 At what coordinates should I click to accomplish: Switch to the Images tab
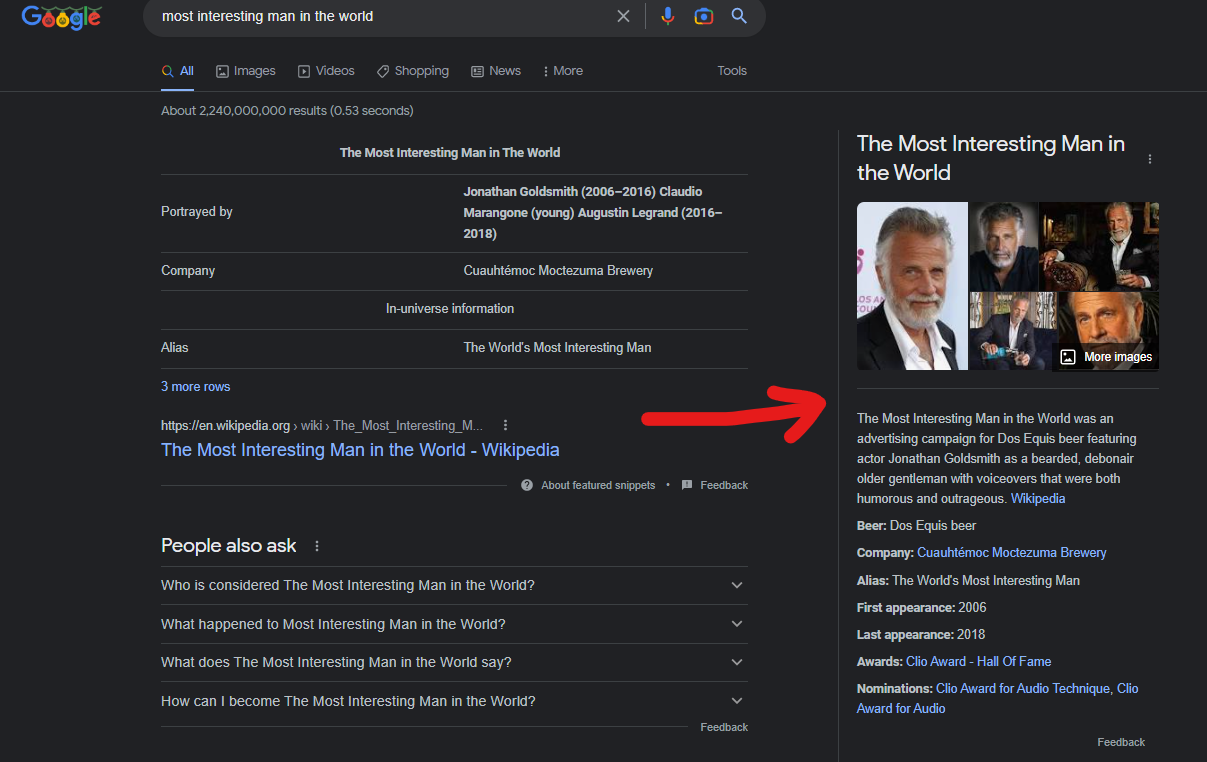coord(246,71)
